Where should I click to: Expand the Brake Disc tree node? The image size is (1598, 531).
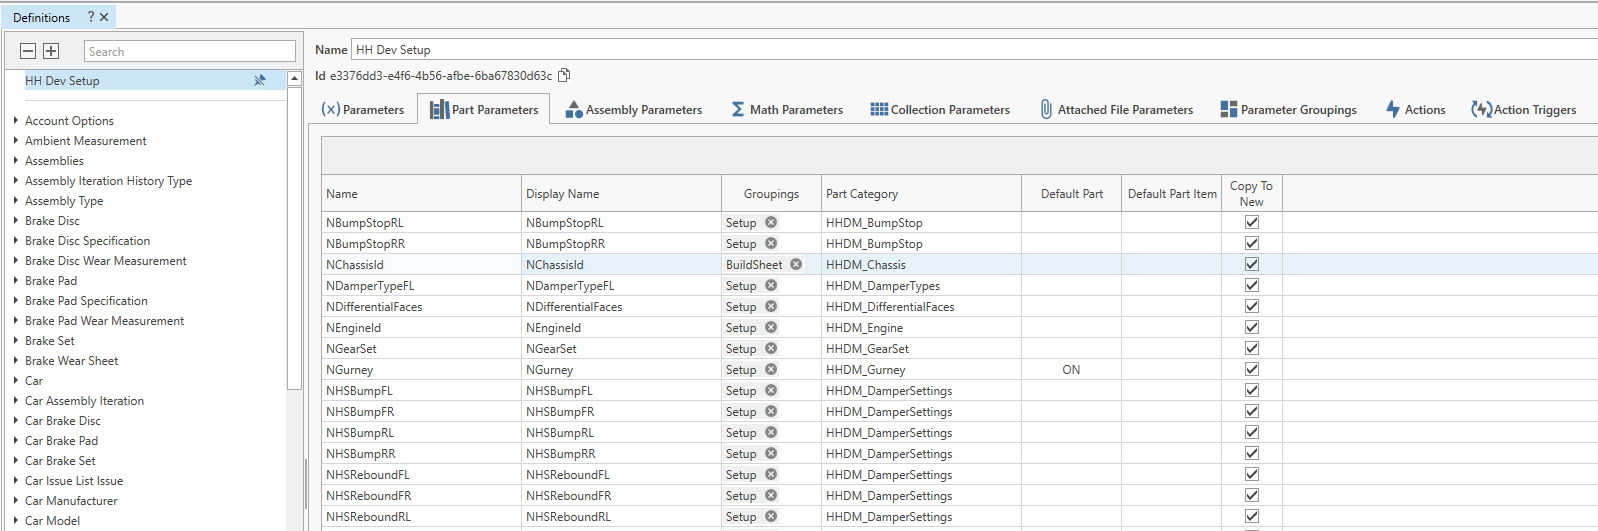coord(16,220)
